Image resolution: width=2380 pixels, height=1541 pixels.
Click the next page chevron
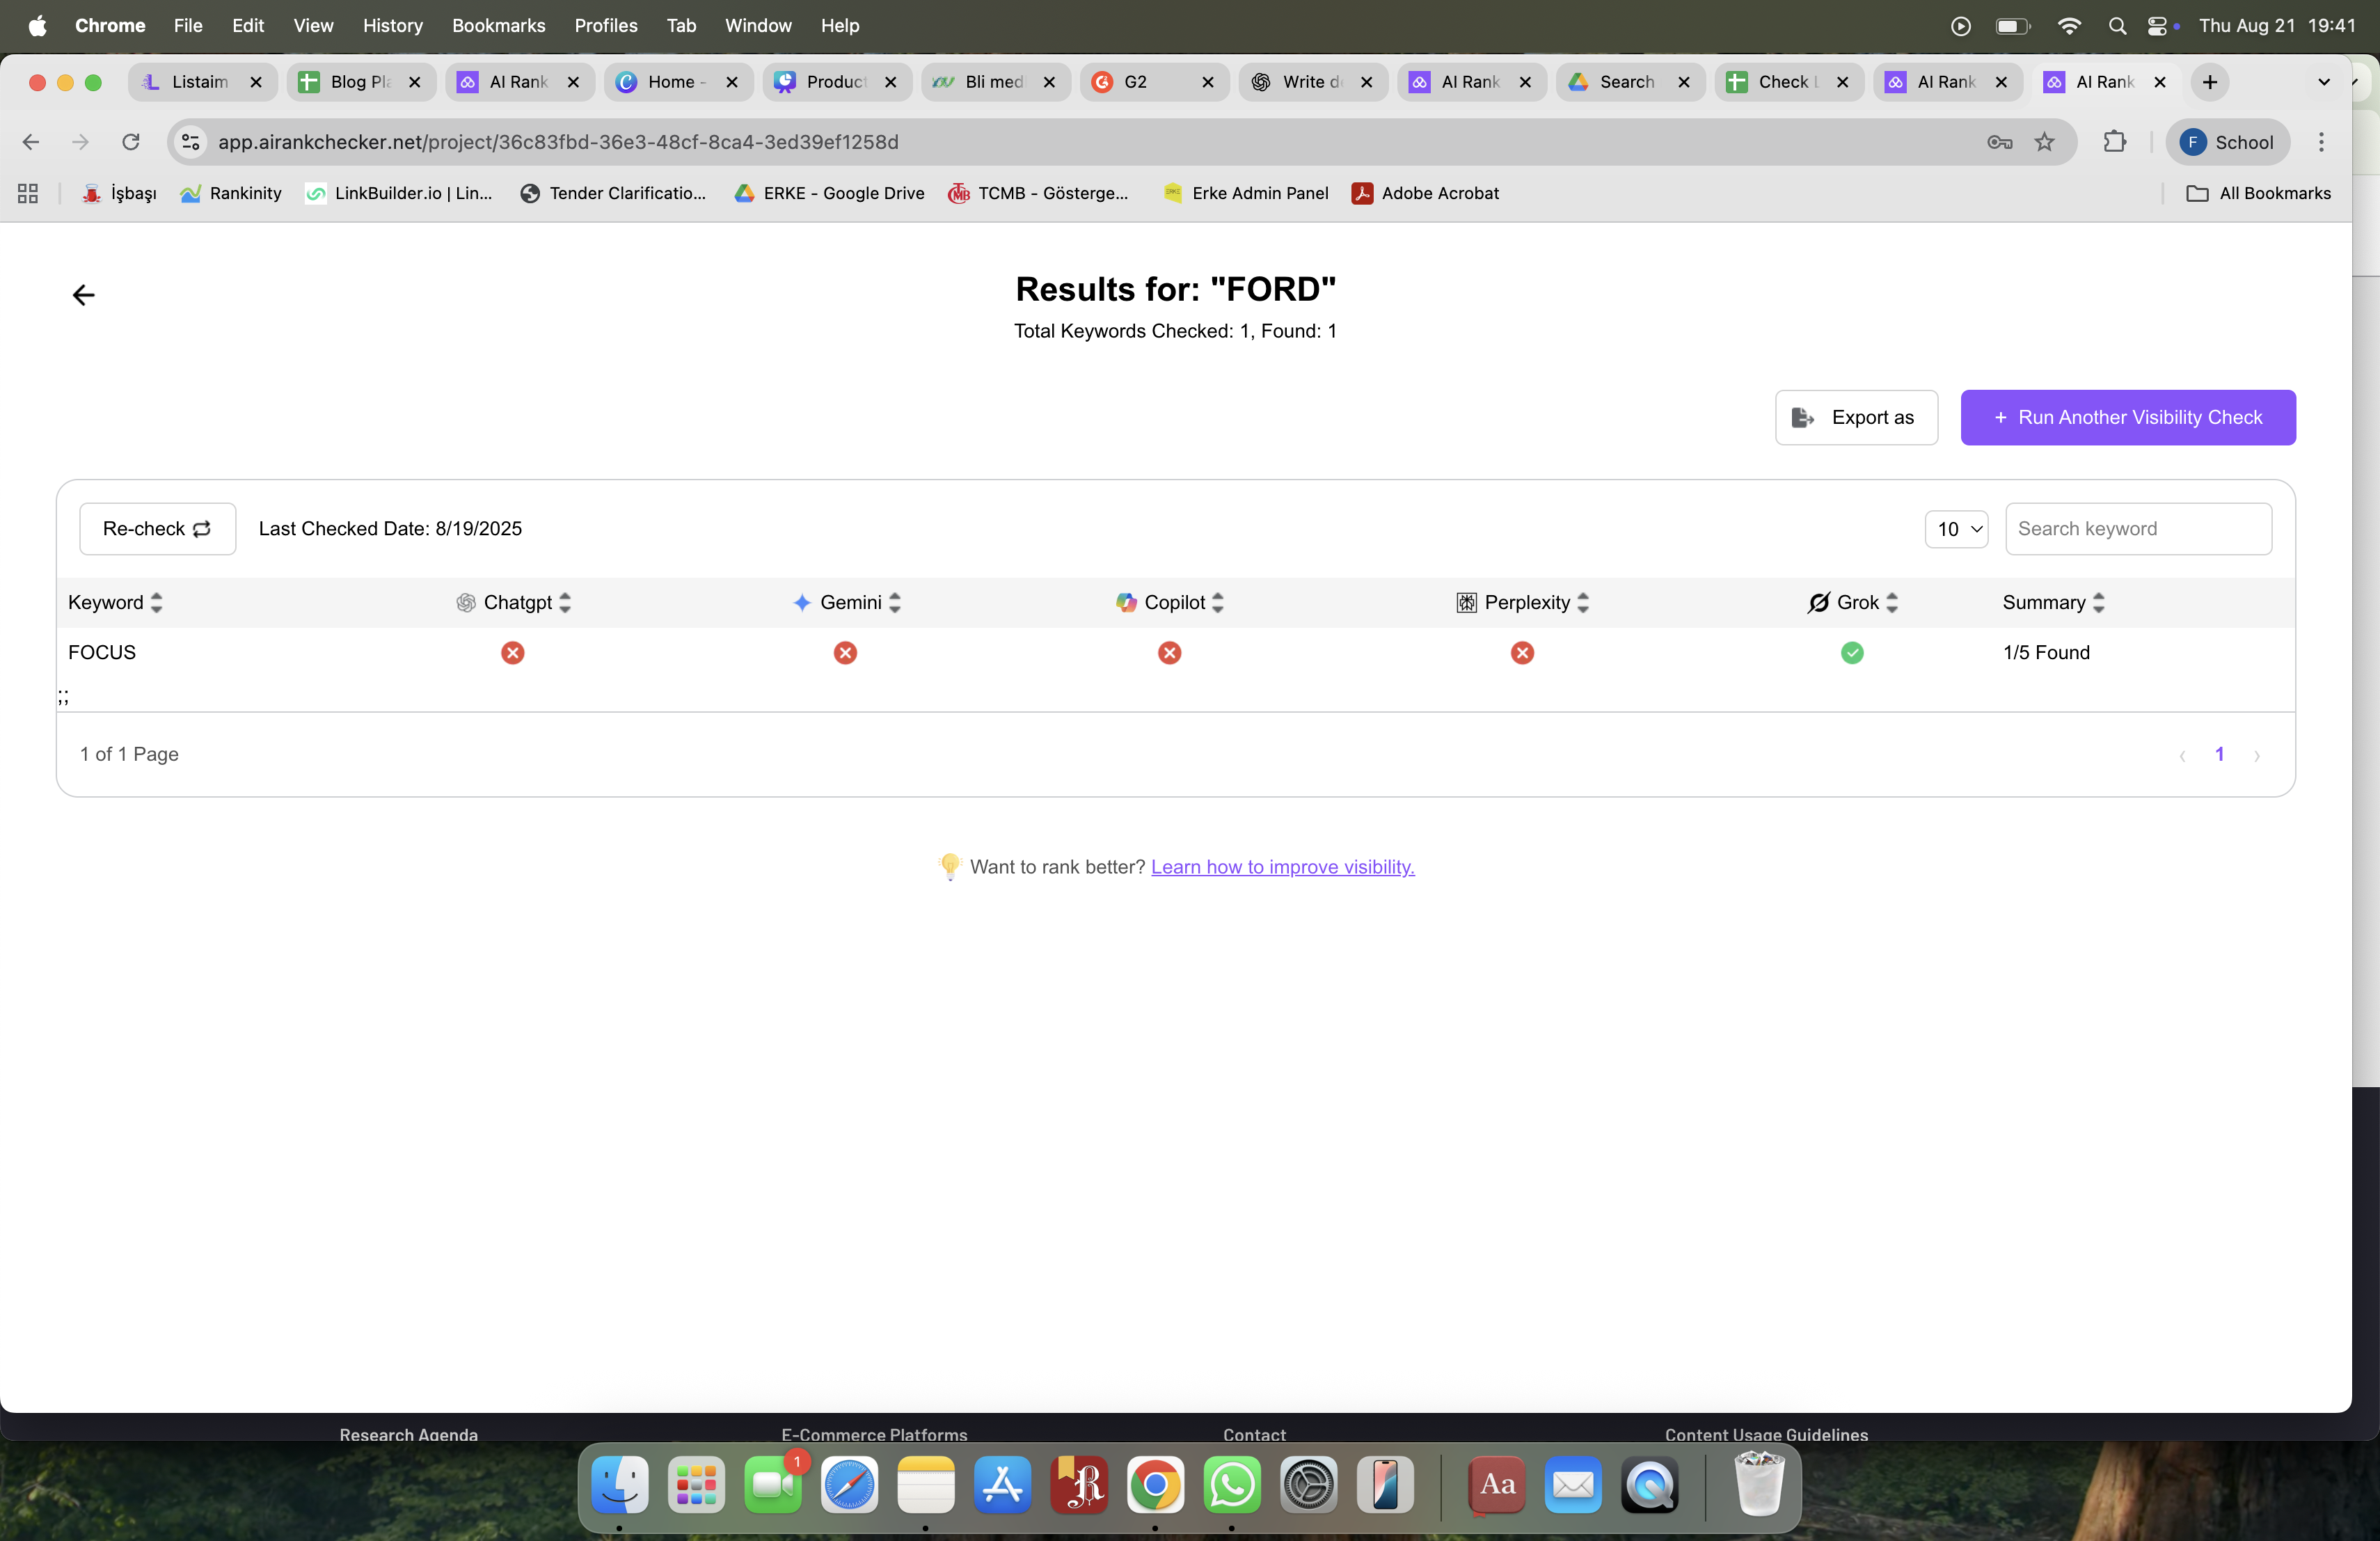click(x=2256, y=756)
